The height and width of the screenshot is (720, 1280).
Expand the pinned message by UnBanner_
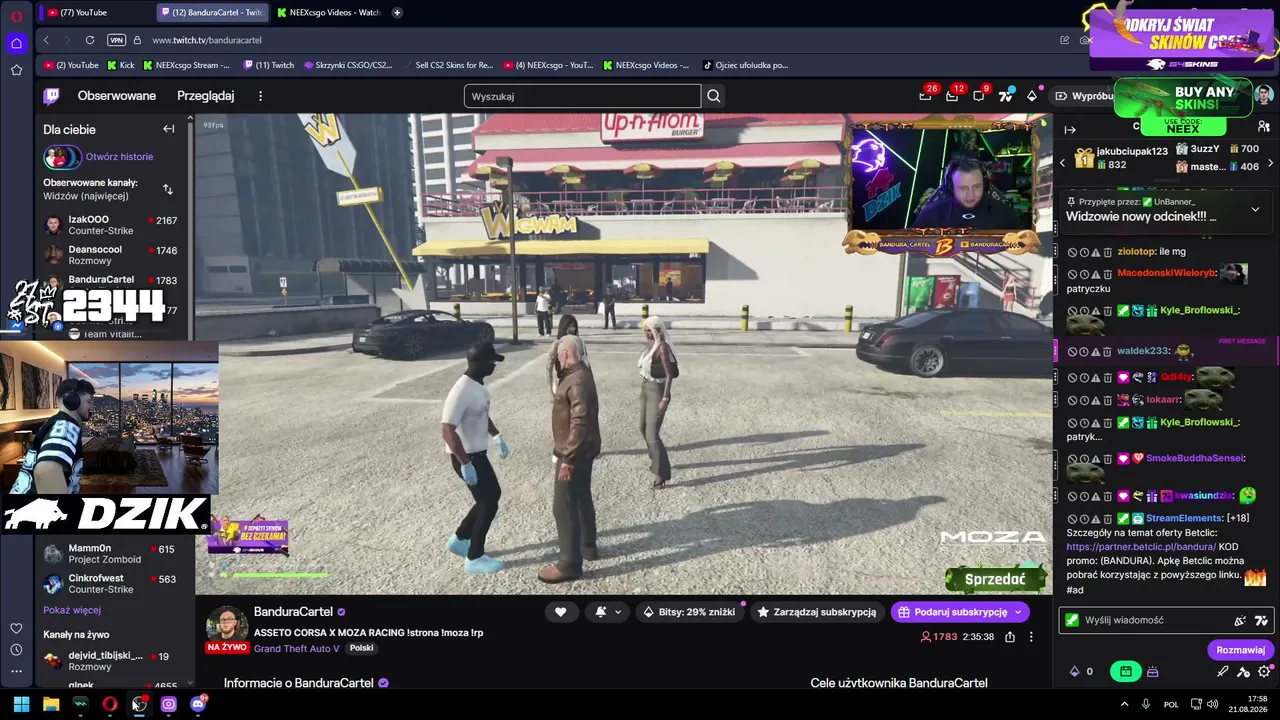coord(1255,209)
